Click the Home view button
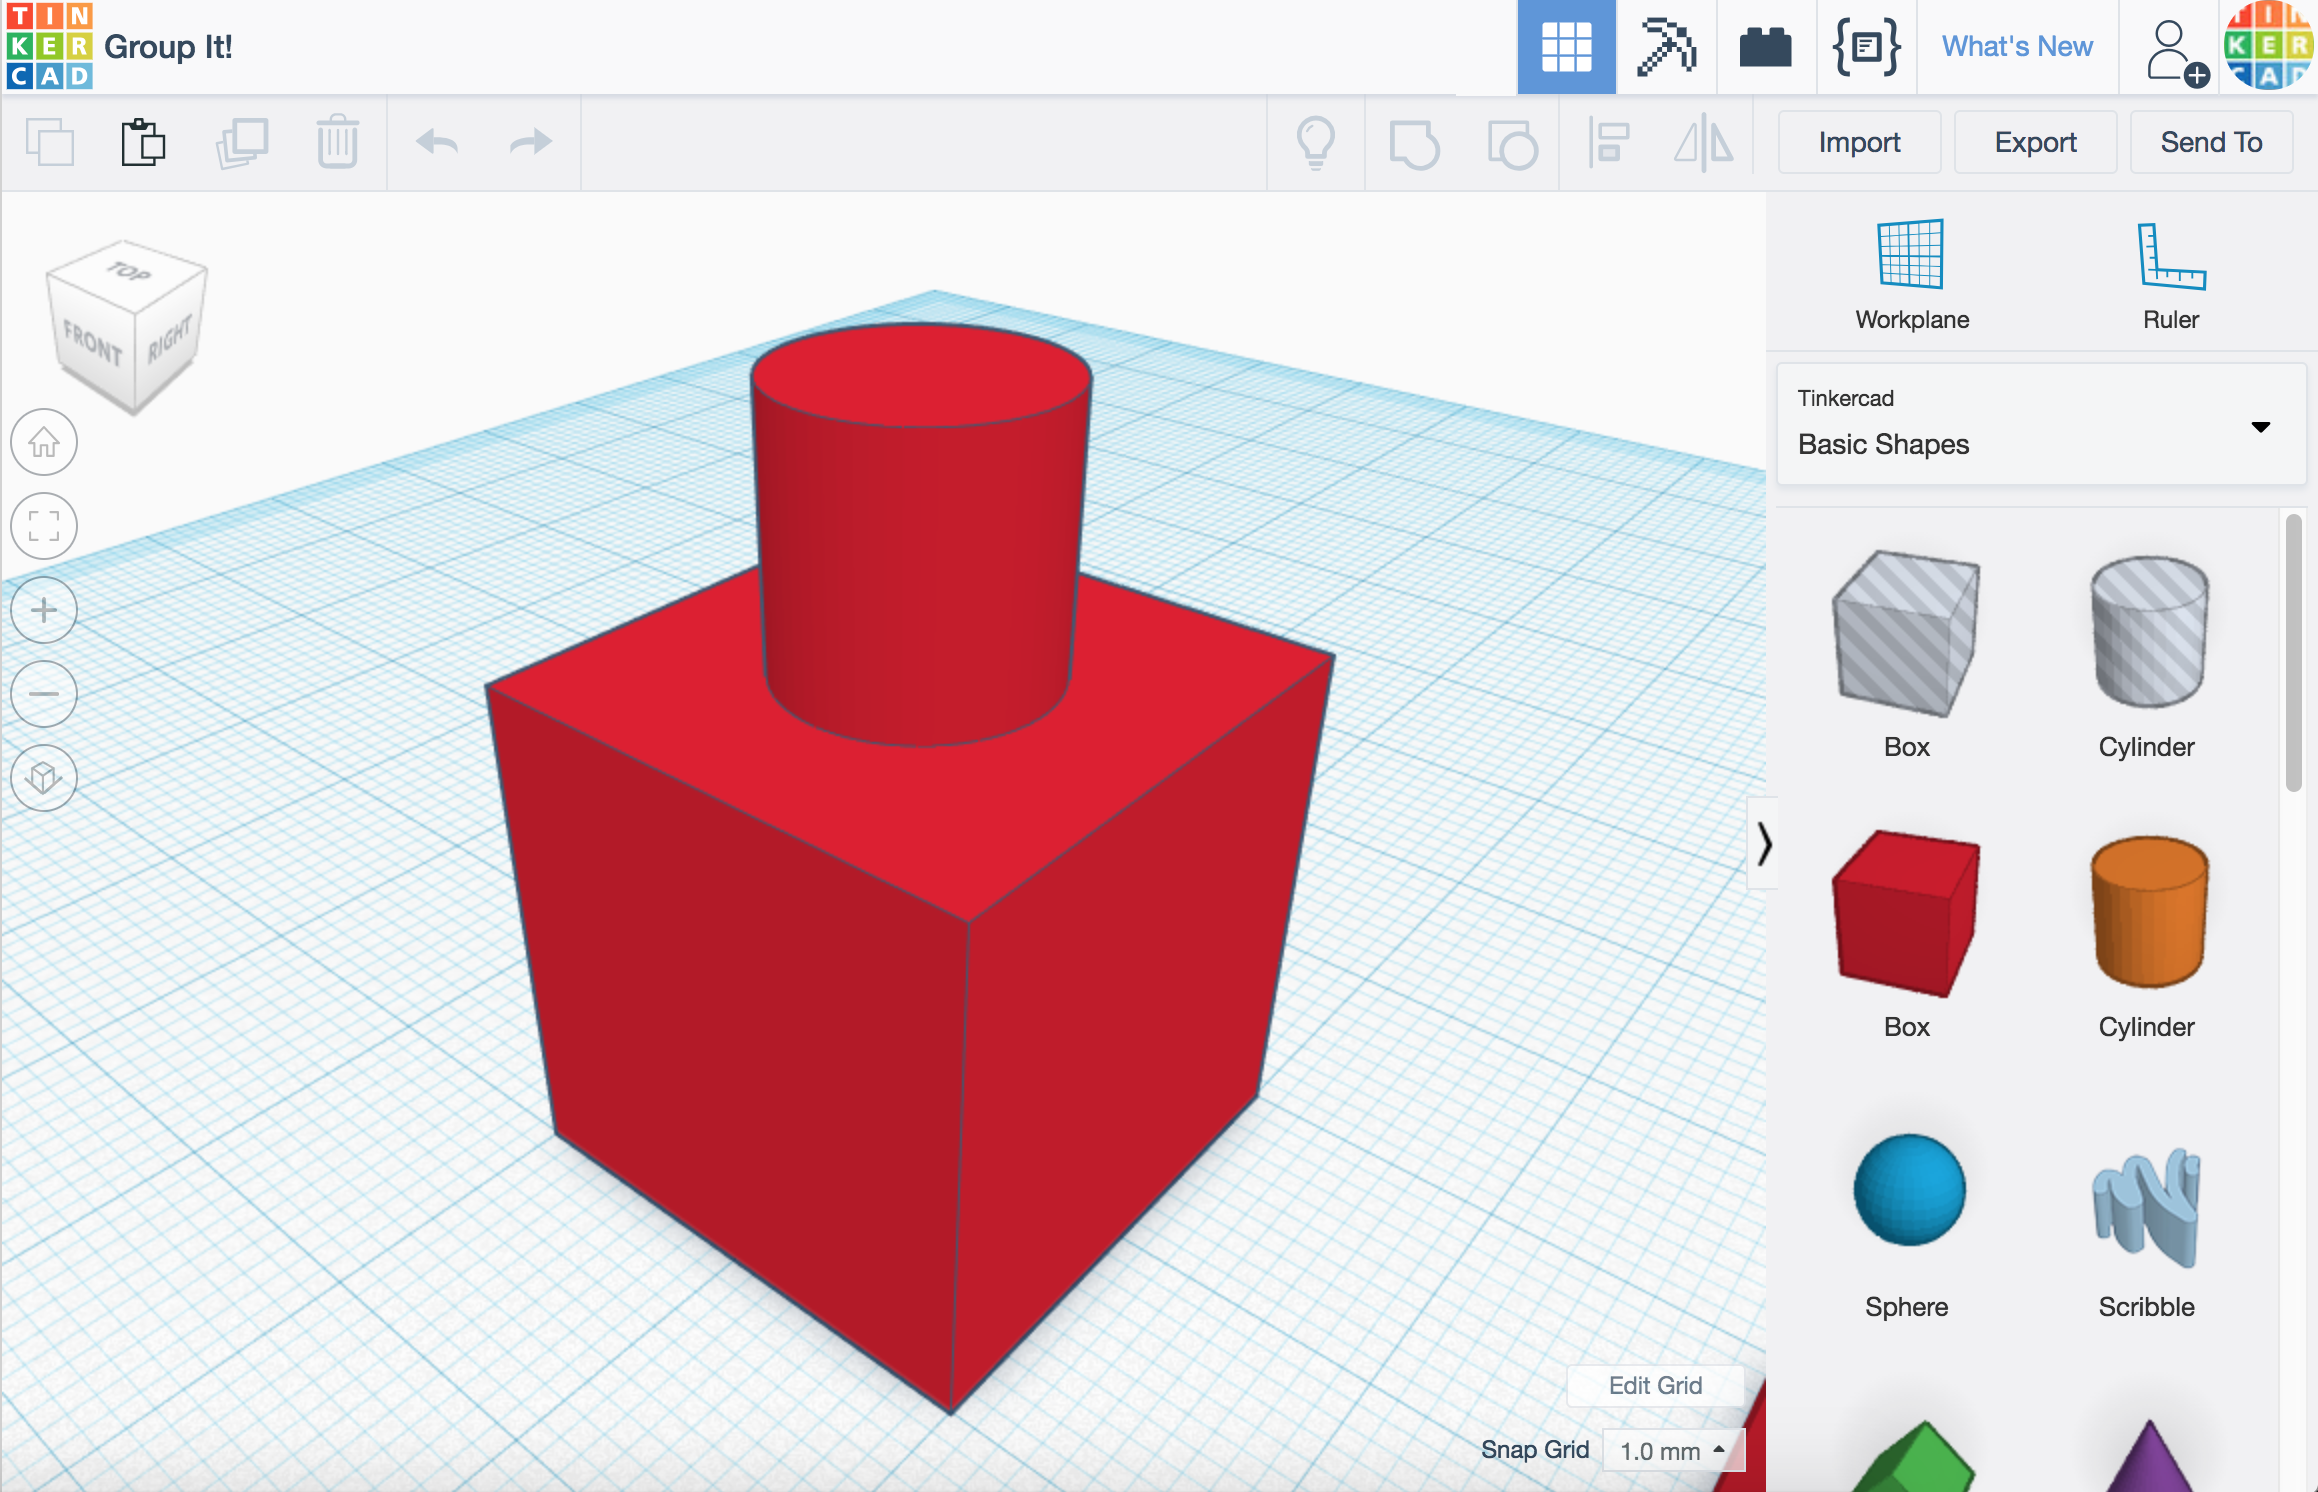The image size is (2318, 1492). tap(44, 442)
